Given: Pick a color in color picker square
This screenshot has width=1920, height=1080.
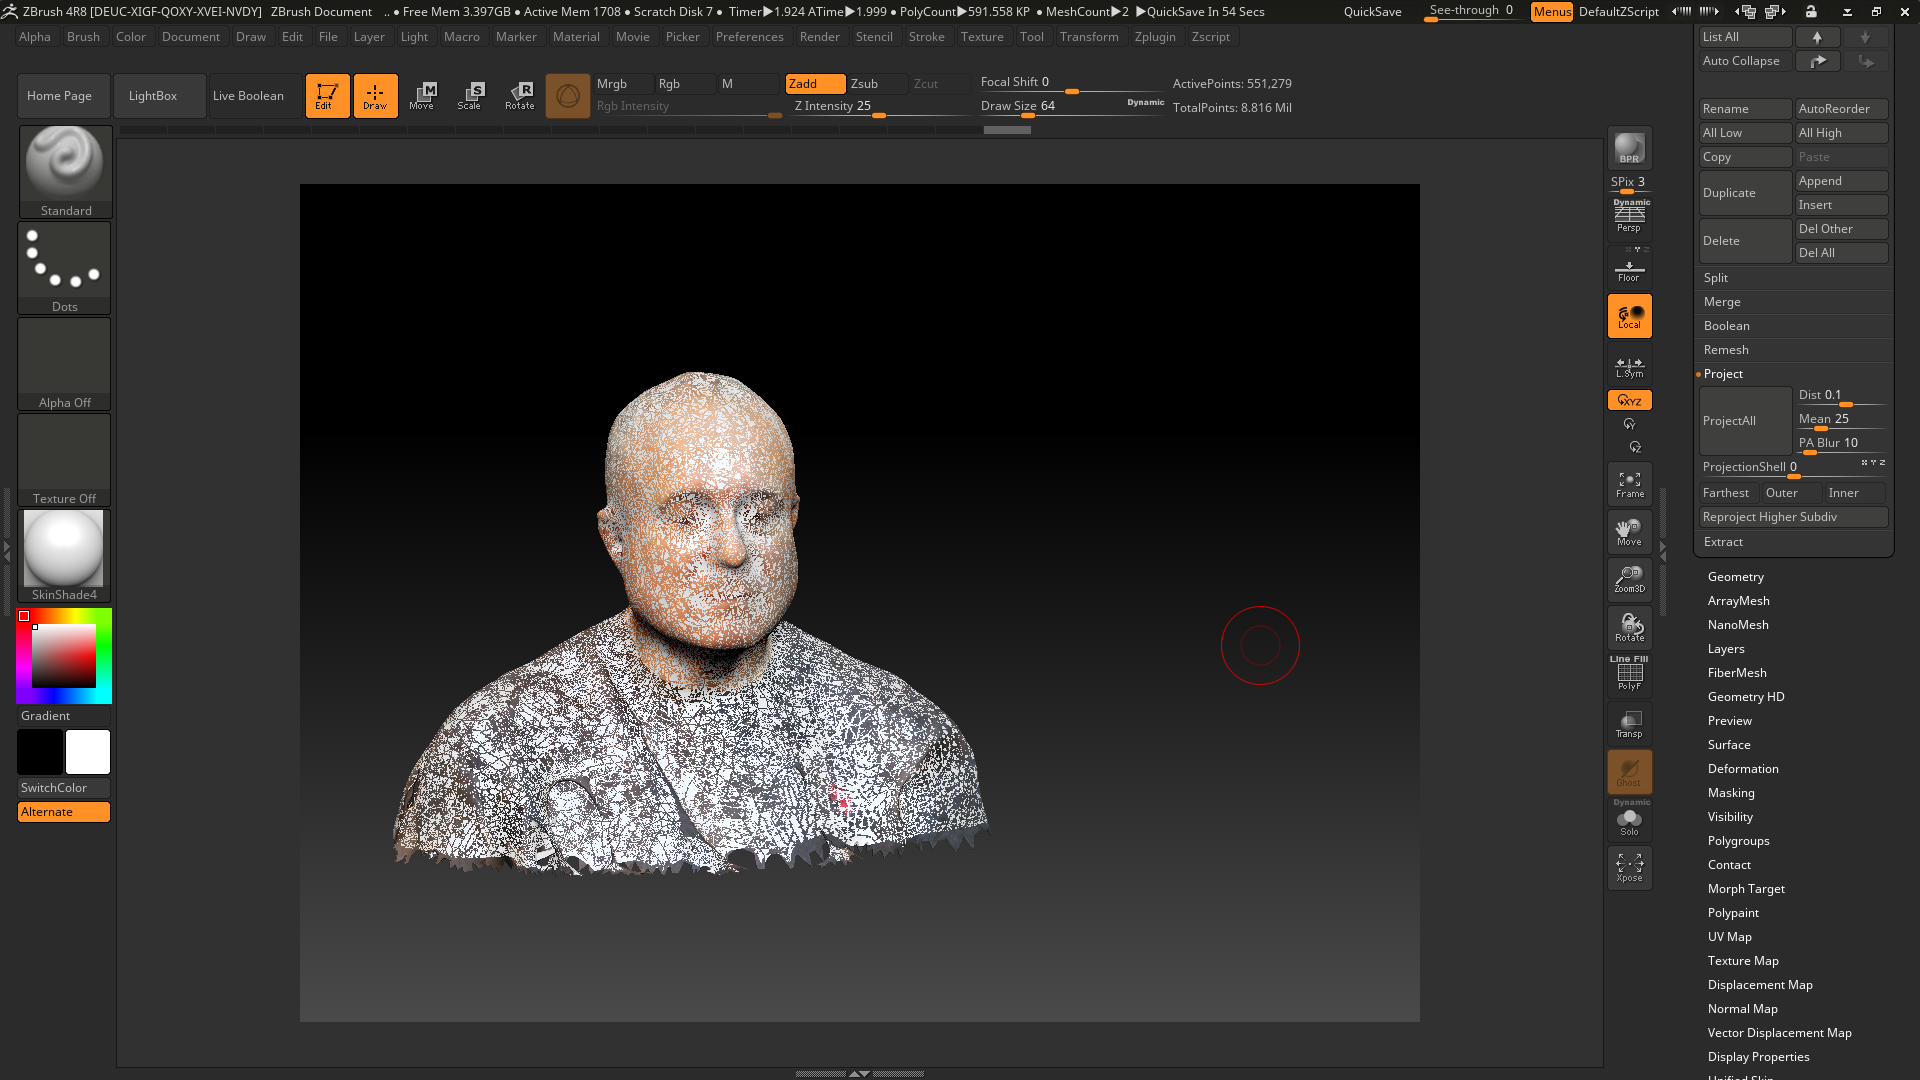Looking at the screenshot, I should point(64,656).
